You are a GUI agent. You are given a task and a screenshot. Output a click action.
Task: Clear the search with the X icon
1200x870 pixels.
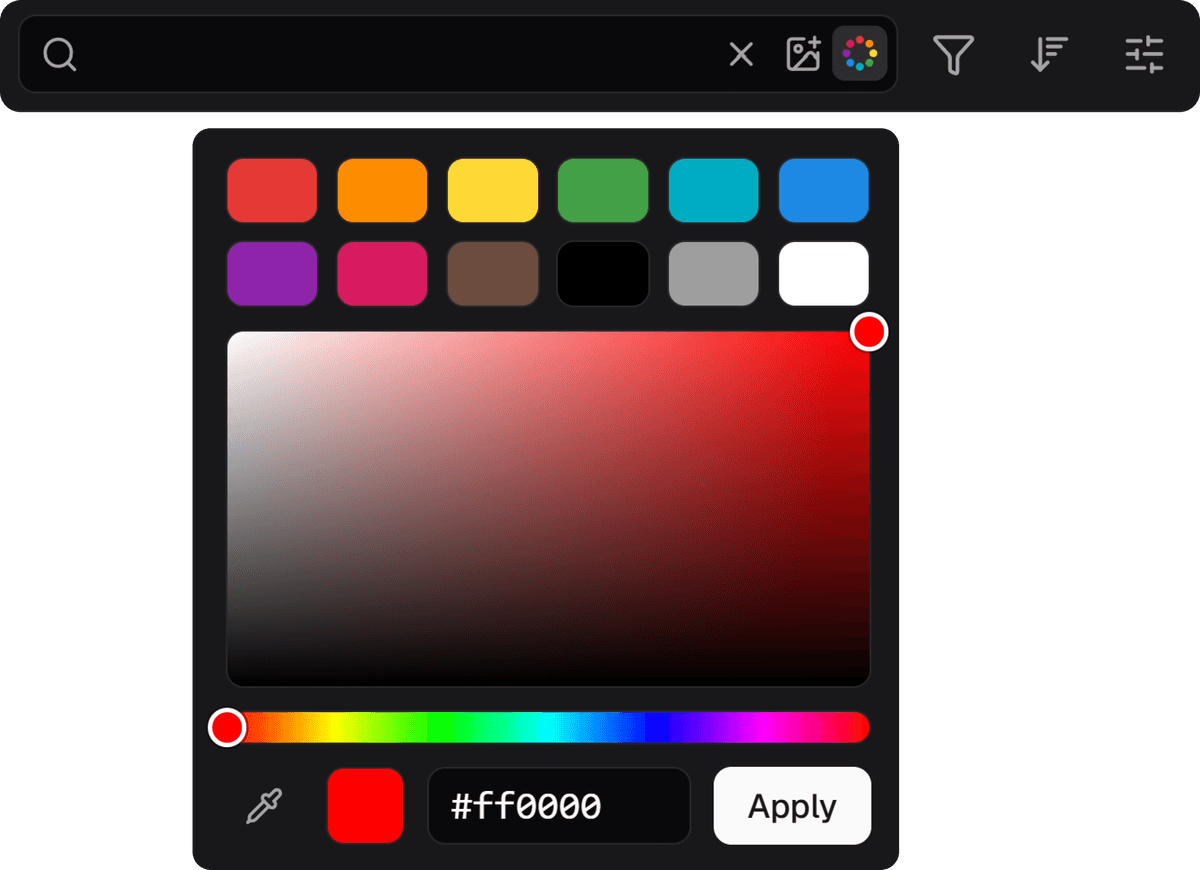point(741,54)
